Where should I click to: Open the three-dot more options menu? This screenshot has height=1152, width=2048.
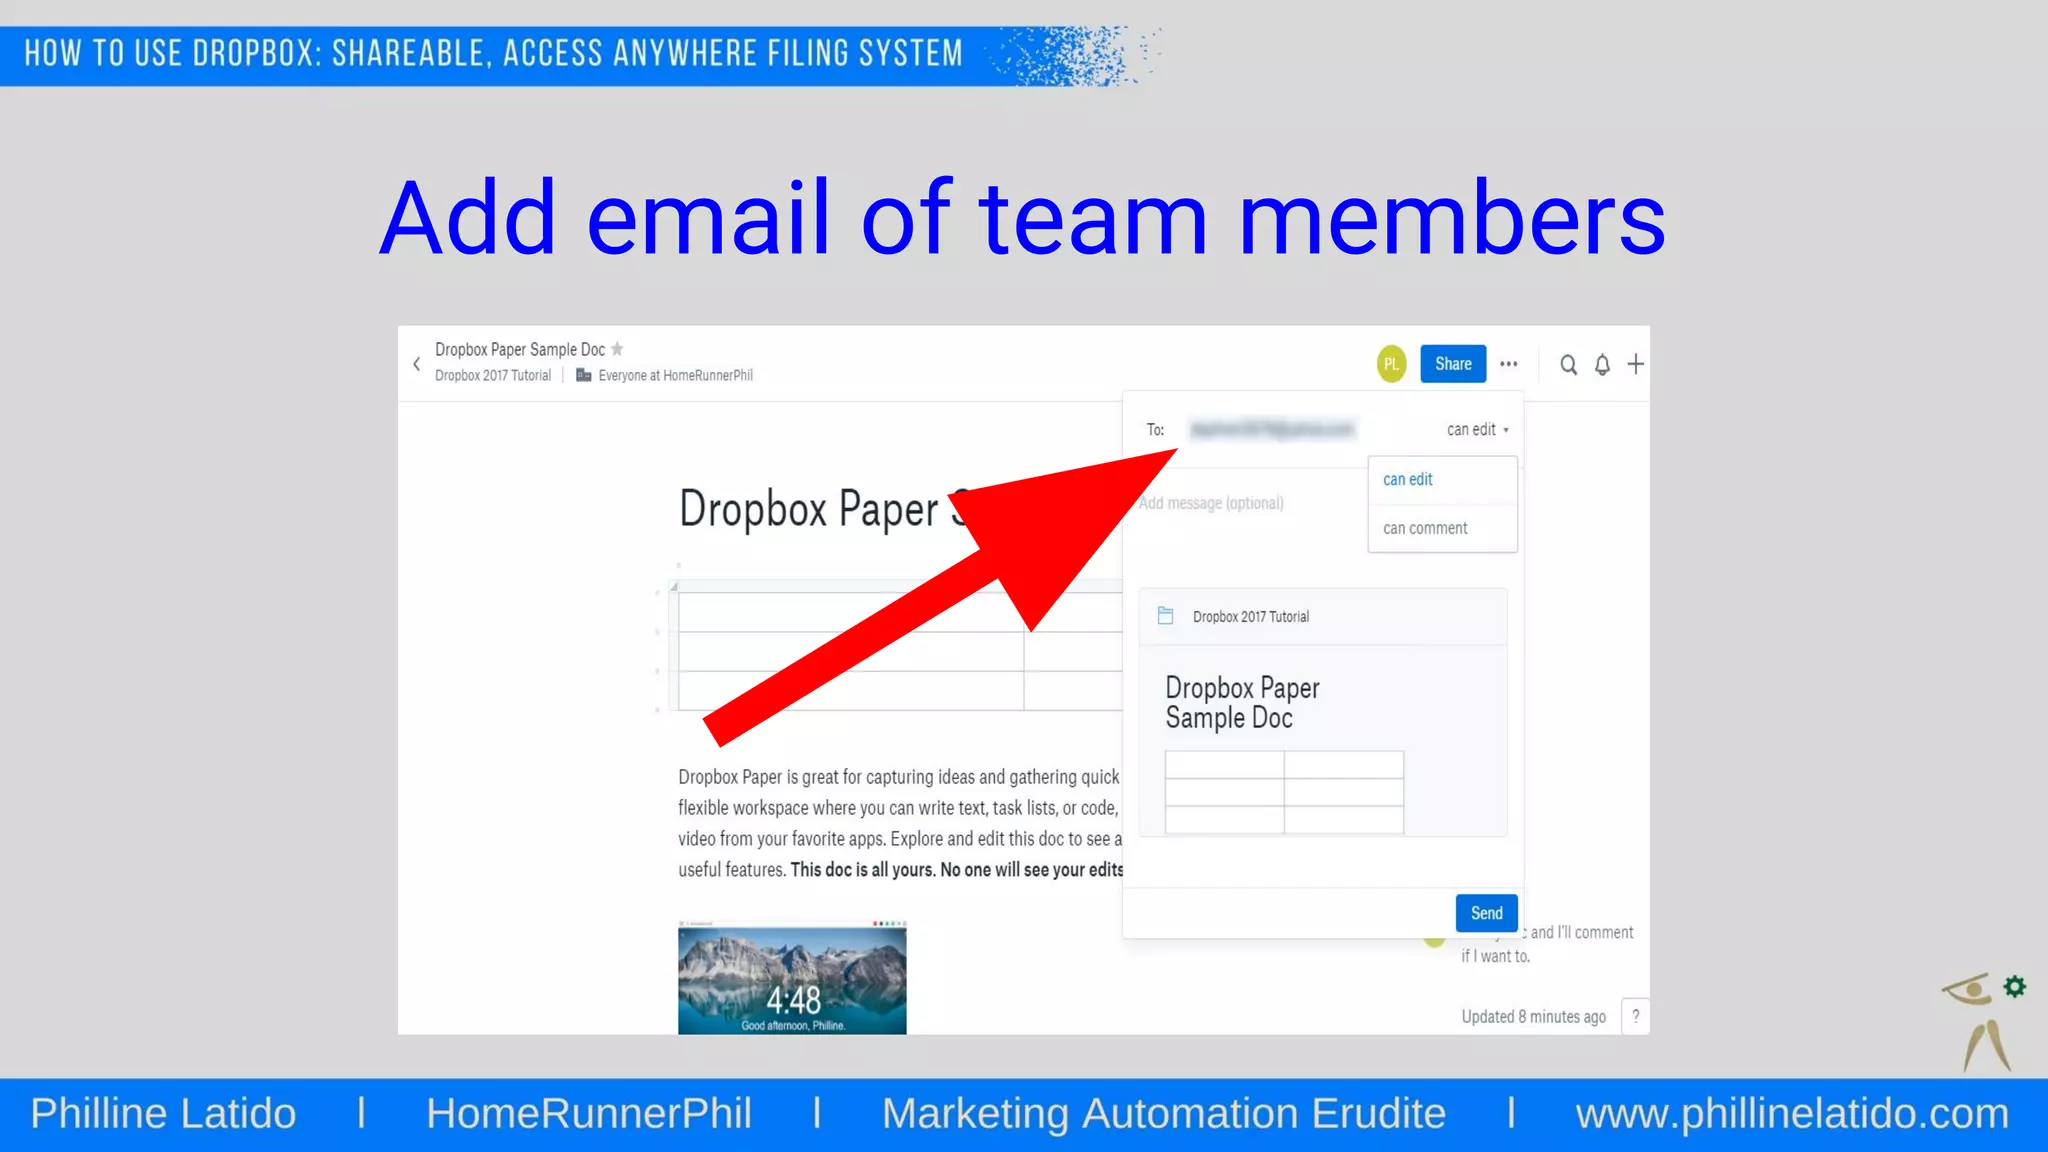pos(1509,364)
